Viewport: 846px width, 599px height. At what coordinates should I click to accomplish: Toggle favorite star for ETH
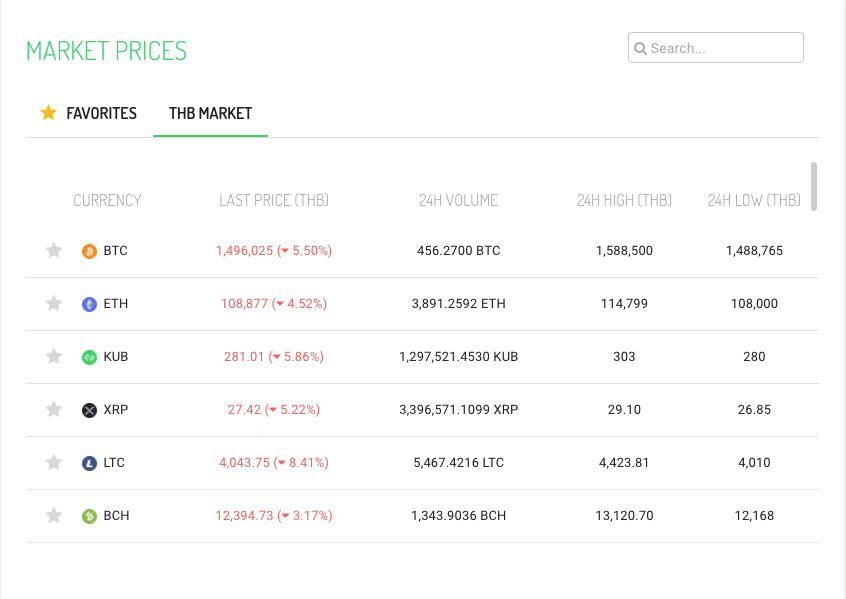54,304
